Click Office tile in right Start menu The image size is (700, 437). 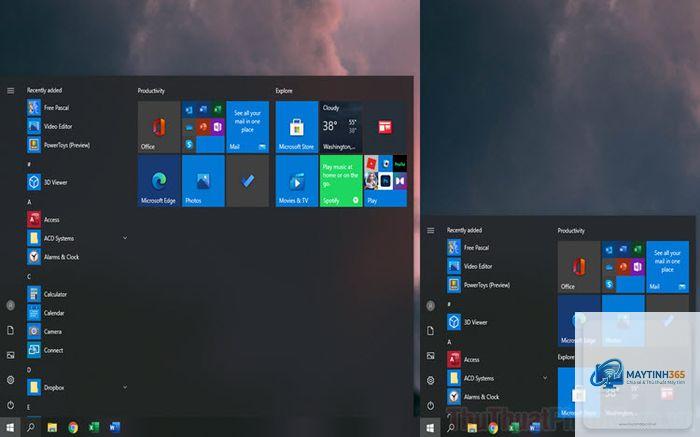579,267
